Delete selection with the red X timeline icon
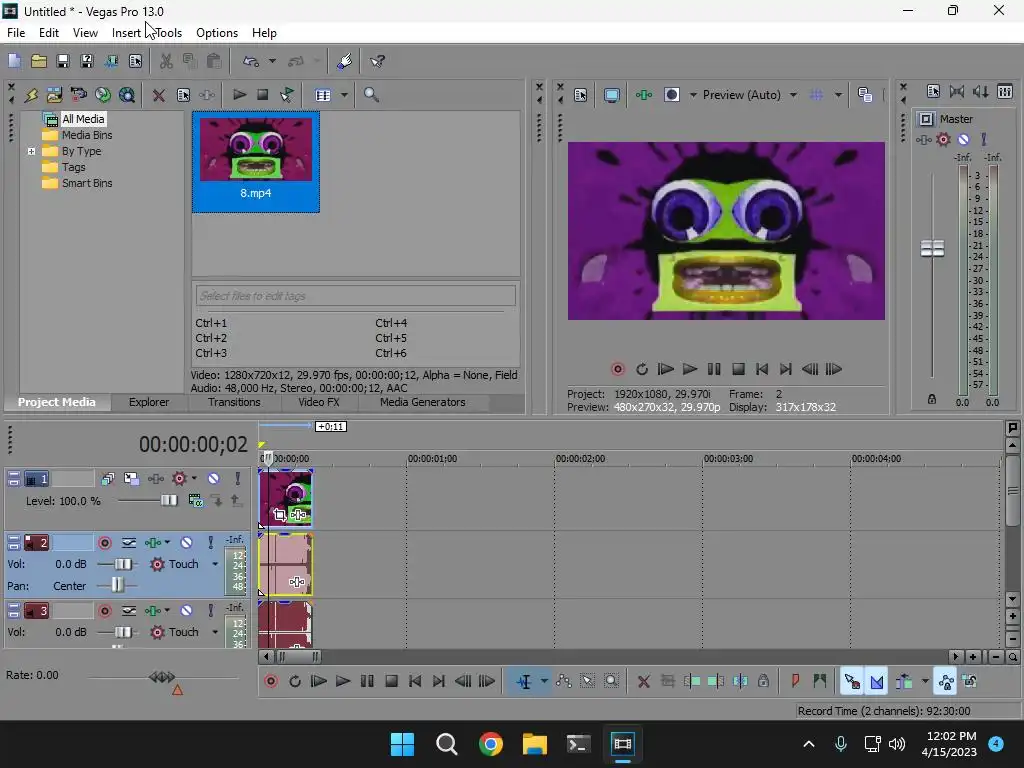This screenshot has height=768, width=1024. pyautogui.click(x=643, y=681)
